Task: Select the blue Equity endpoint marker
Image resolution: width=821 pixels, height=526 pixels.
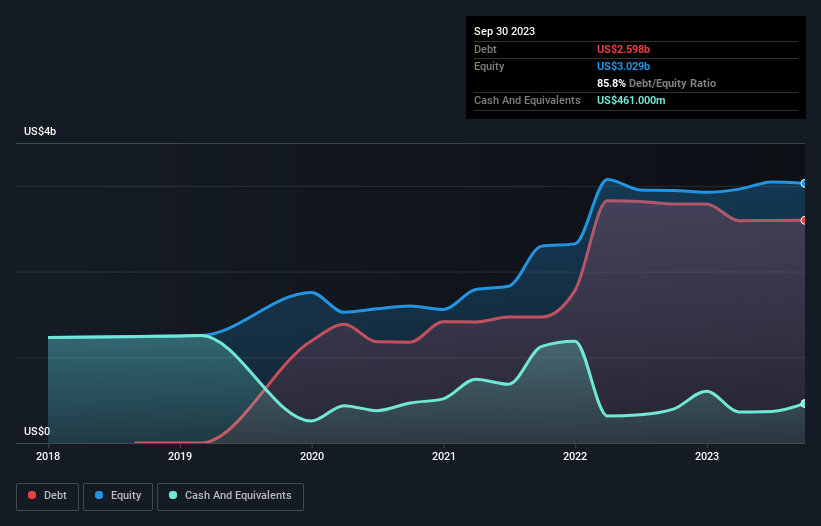Action: coord(804,183)
